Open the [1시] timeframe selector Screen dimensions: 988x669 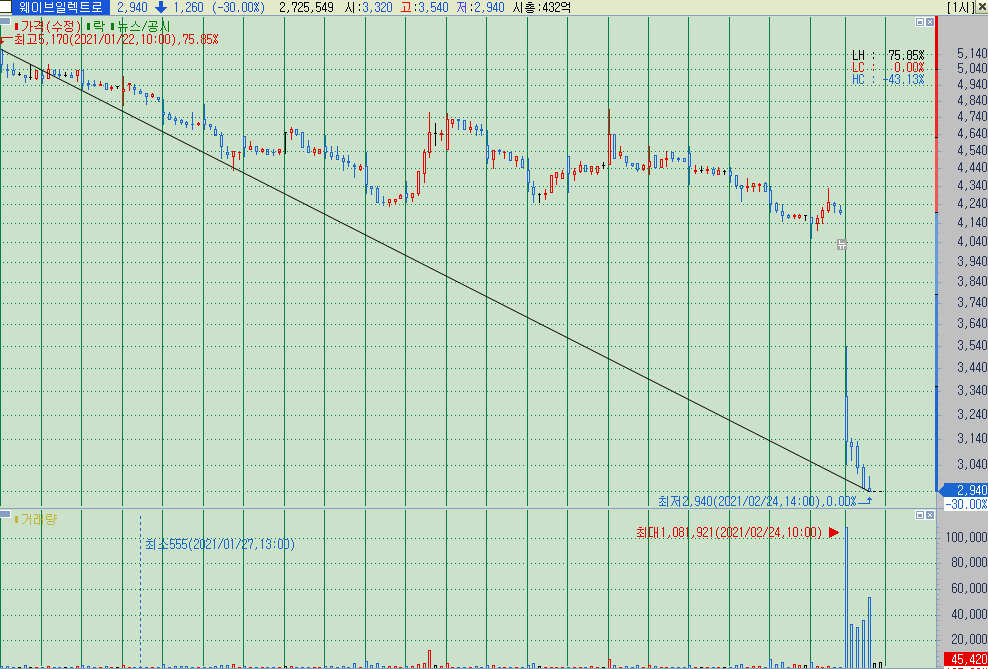click(959, 8)
